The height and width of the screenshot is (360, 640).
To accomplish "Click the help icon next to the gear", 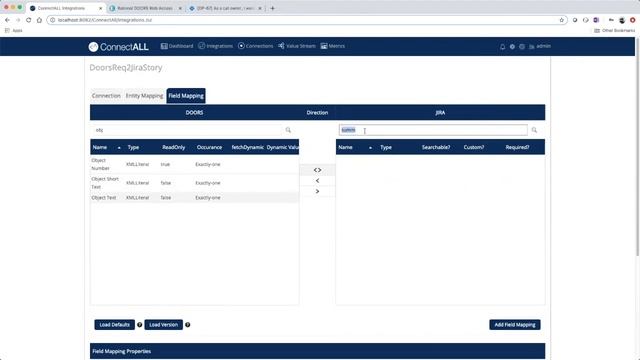I will 522,47.
